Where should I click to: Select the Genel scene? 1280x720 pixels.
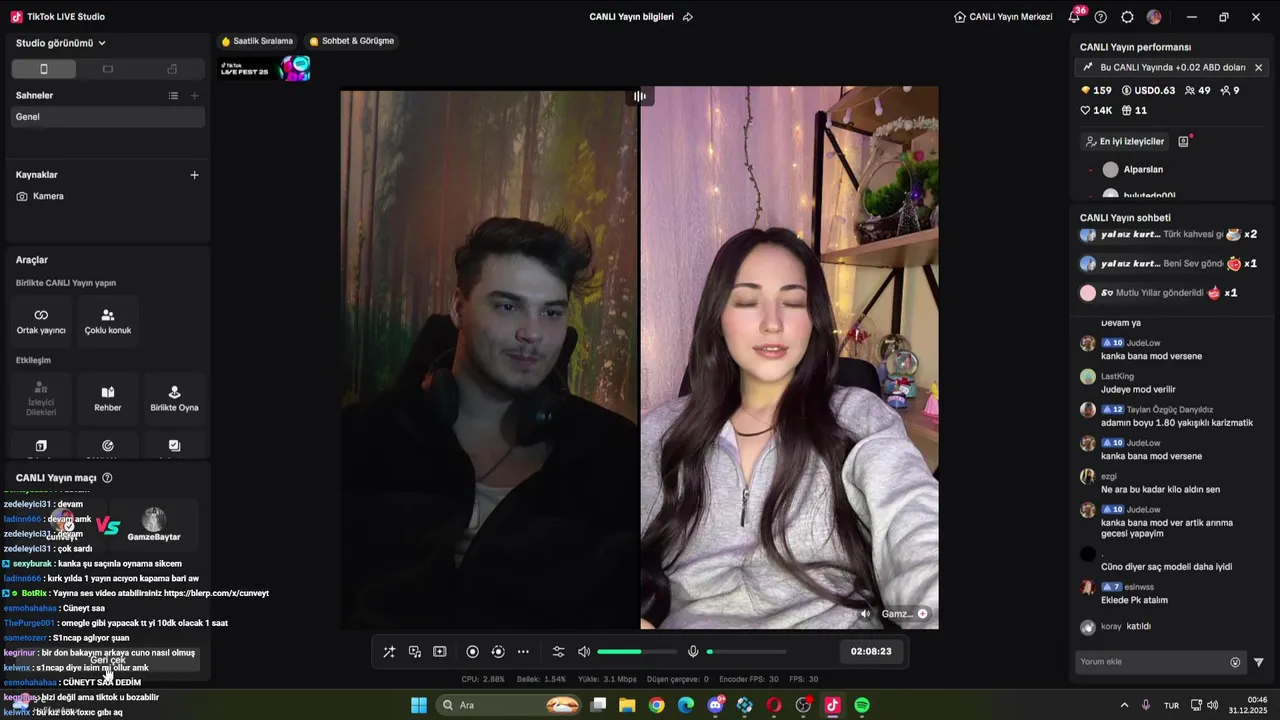108,117
